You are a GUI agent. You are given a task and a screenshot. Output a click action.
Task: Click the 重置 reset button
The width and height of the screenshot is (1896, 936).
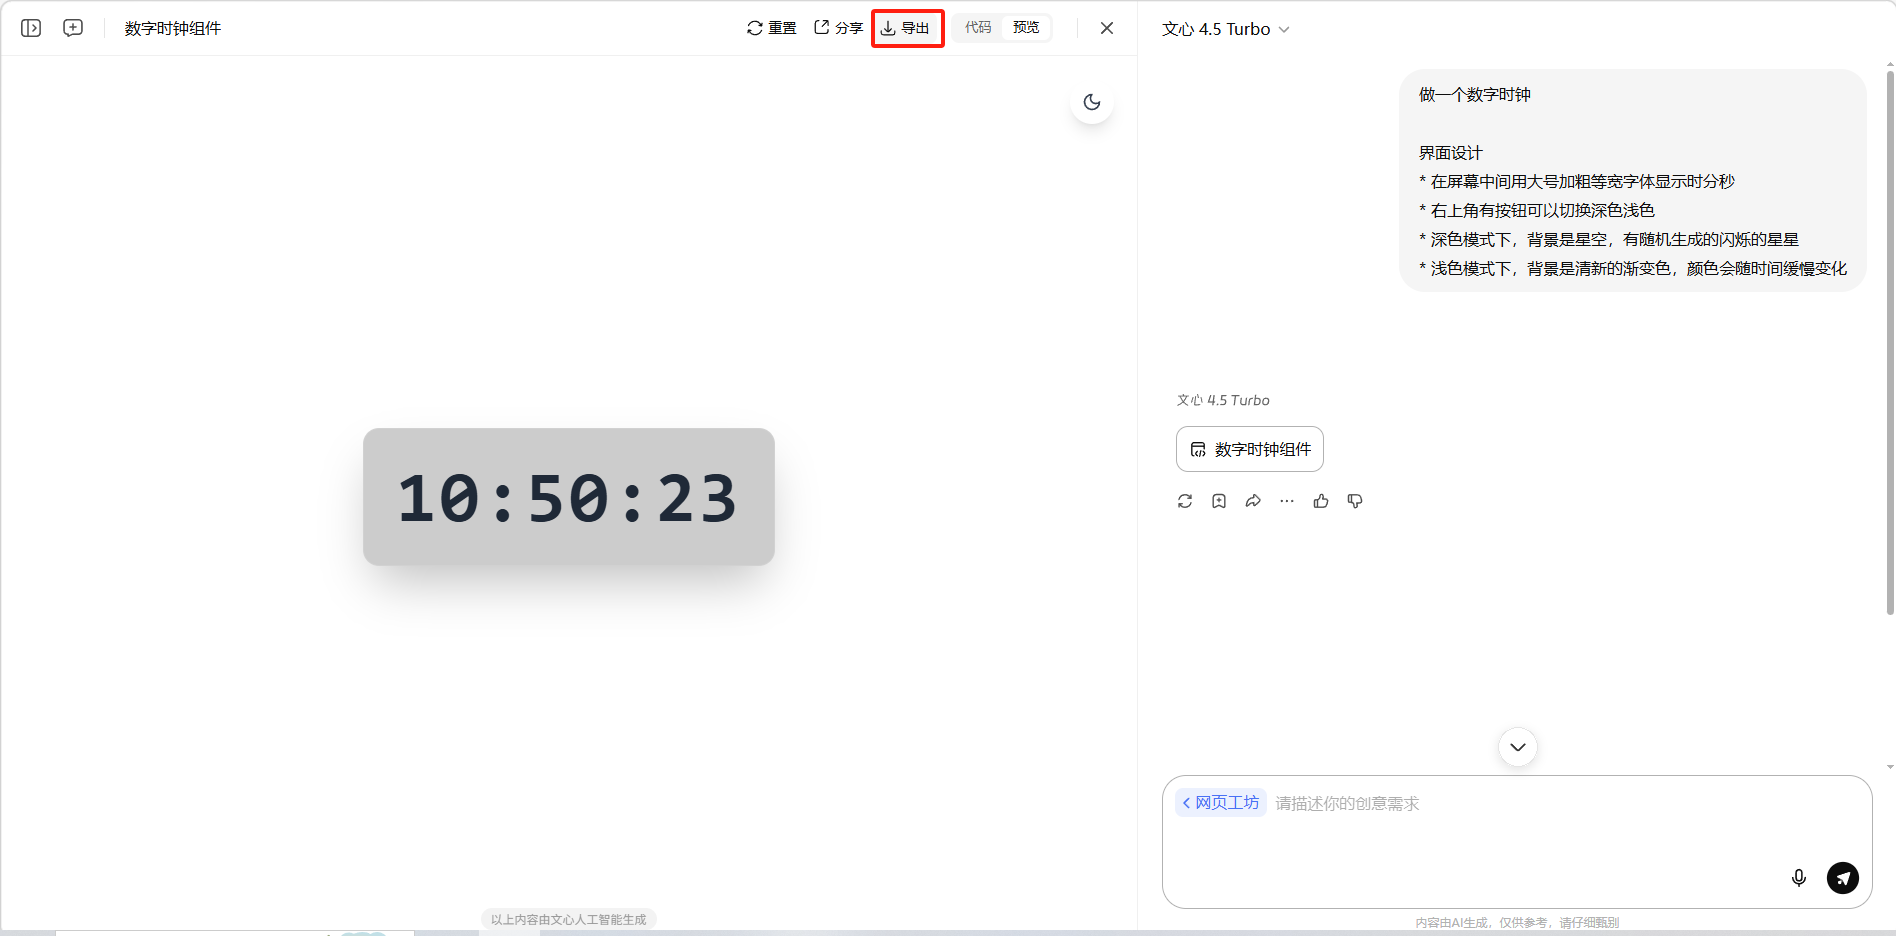[771, 28]
